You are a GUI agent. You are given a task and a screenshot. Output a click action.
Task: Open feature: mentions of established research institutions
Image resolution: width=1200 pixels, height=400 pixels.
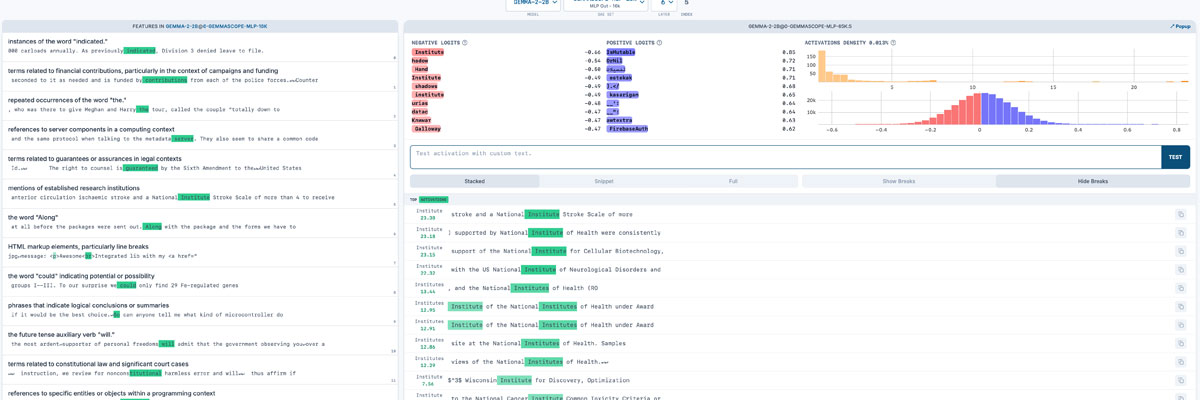200,193
